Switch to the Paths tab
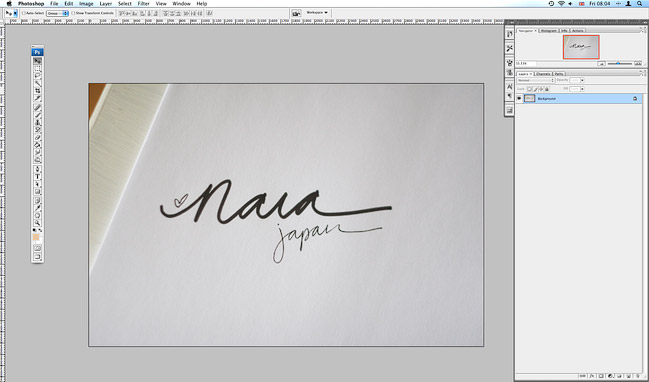The height and width of the screenshot is (382, 649). [559, 74]
